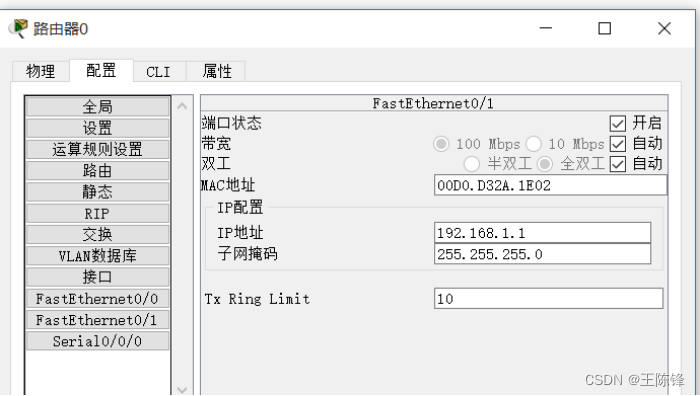Click the sidebar scroll up arrow
Viewport: 700px width, 396px height.
click(182, 106)
